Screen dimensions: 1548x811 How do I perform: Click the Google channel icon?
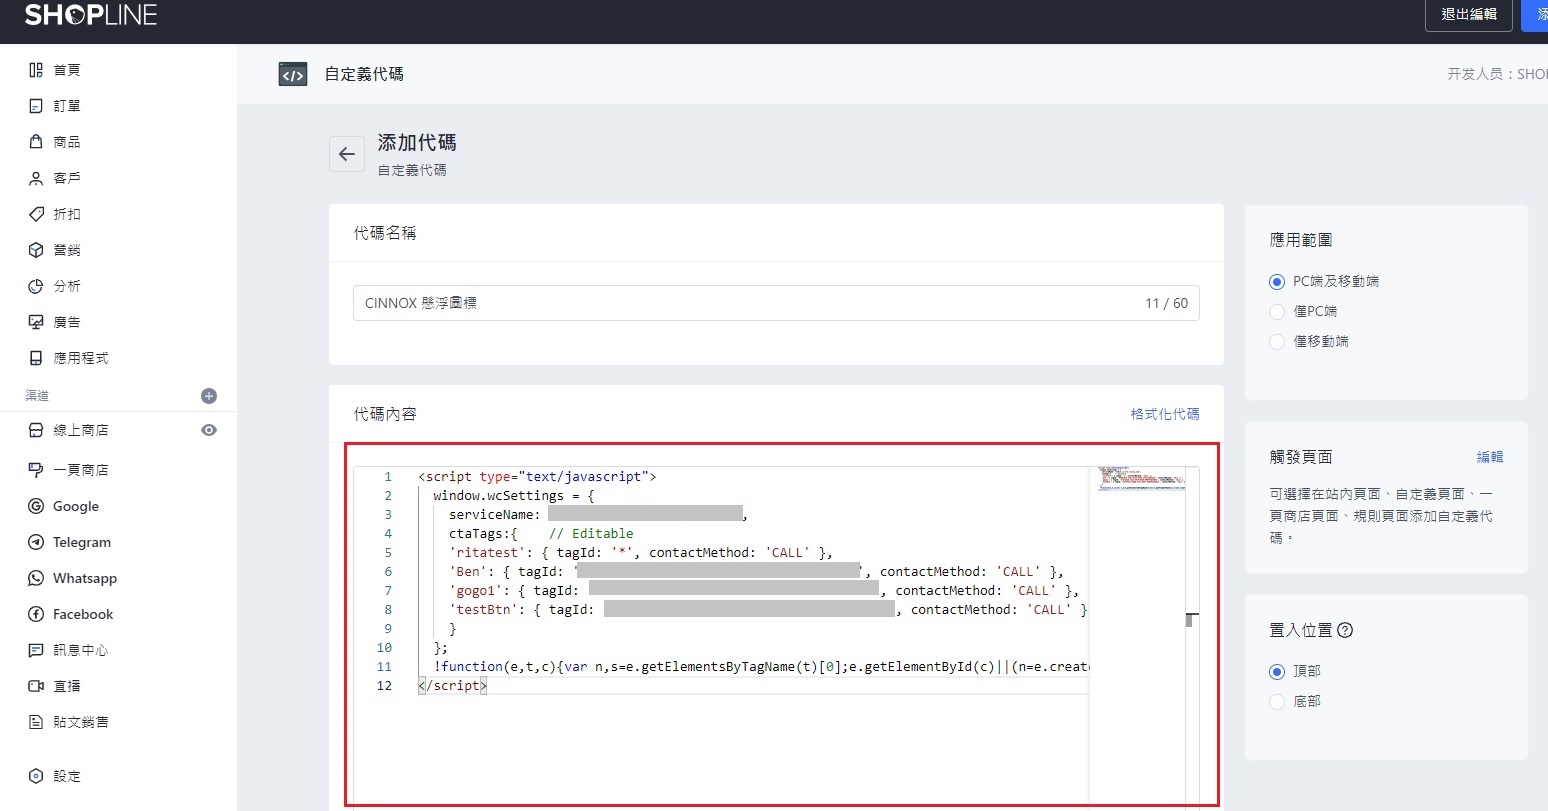[x=36, y=506]
